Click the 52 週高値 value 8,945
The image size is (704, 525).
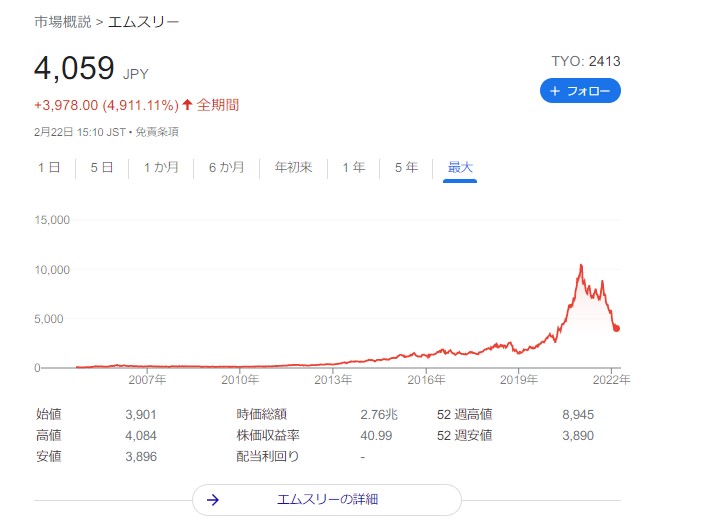click(578, 415)
